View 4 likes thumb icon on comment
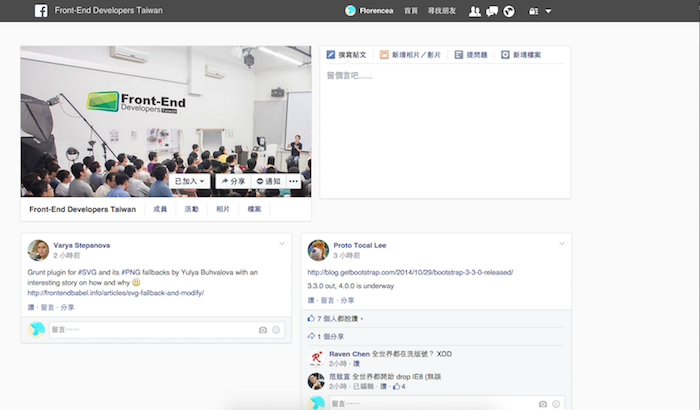Screen dimensions: 700x410 pyautogui.click(x=396, y=386)
